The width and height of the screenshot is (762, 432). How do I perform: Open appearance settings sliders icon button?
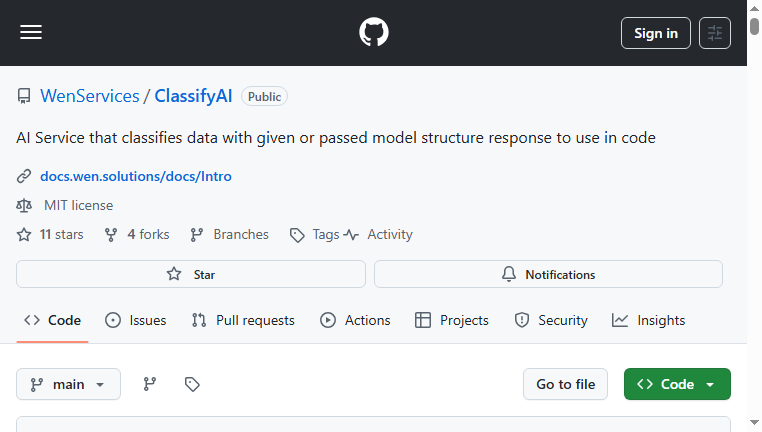coord(715,33)
